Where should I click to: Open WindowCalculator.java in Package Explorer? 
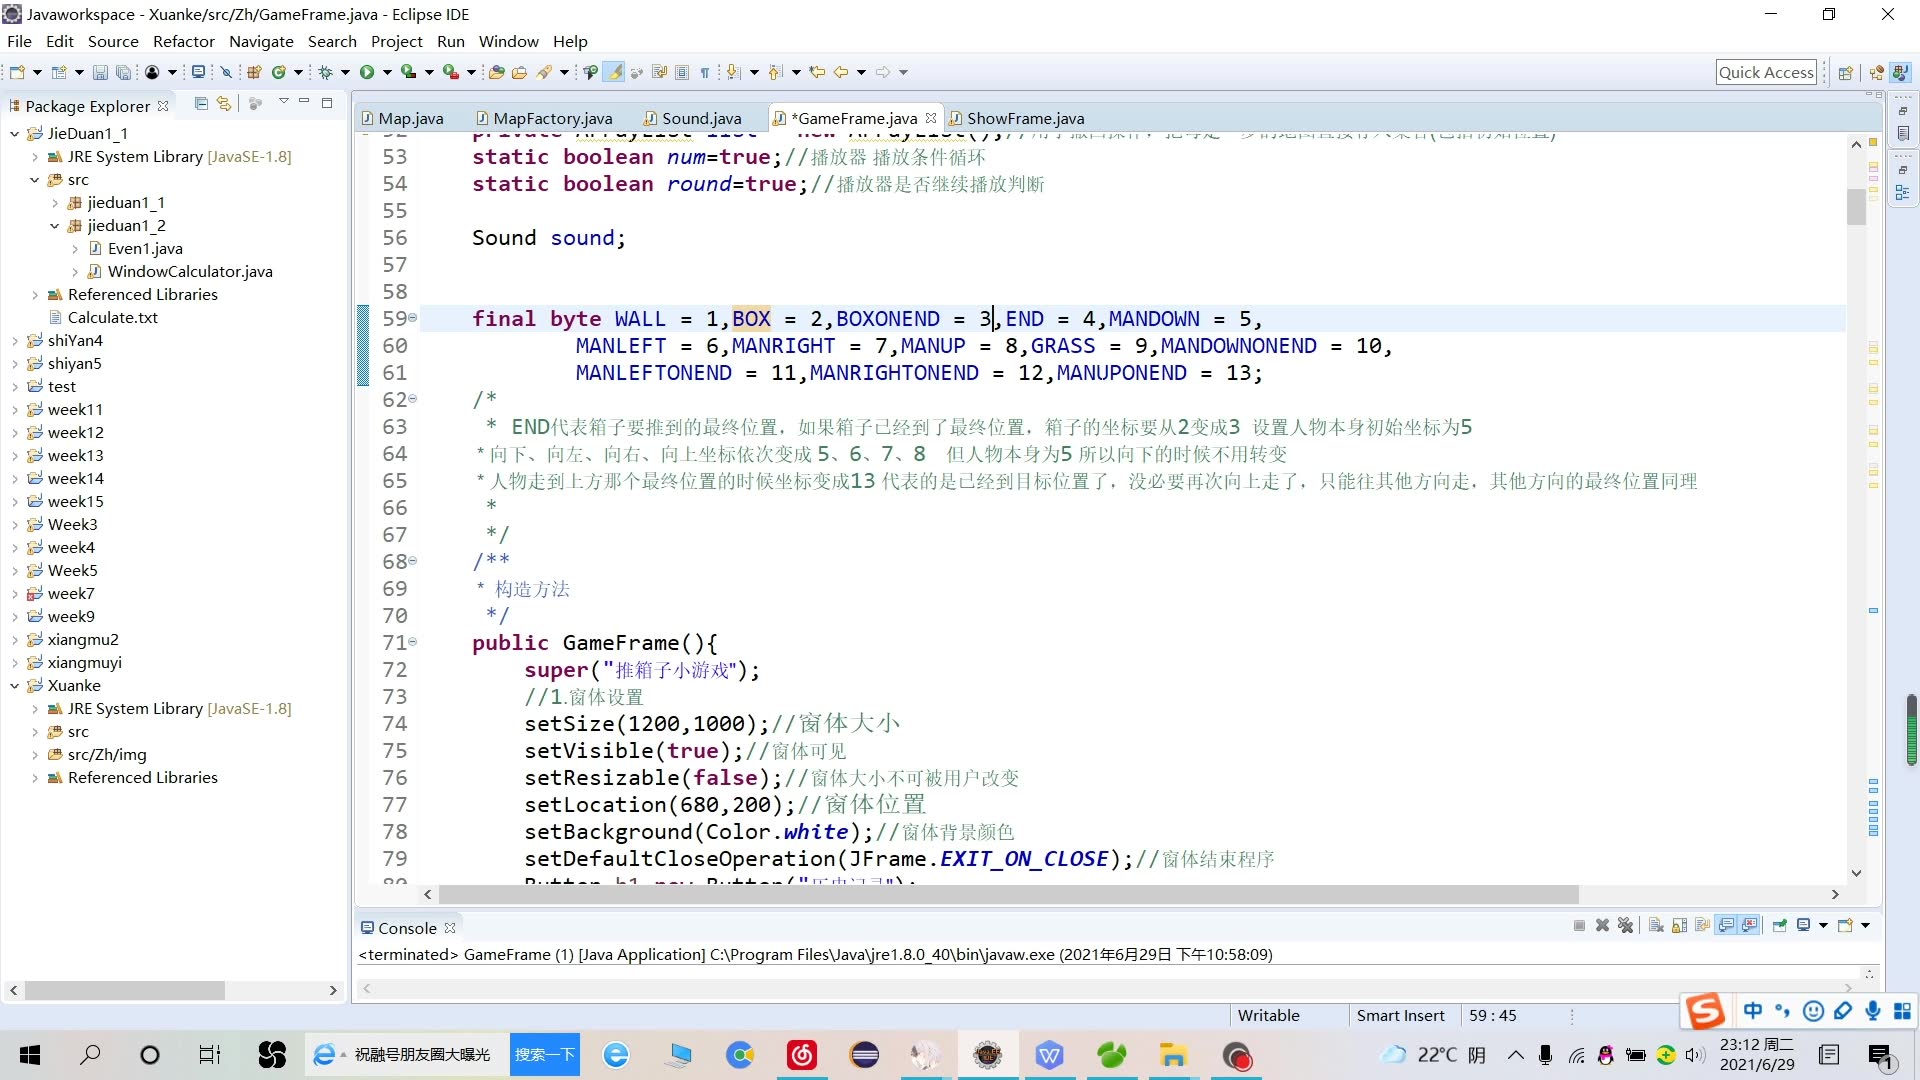coord(189,272)
